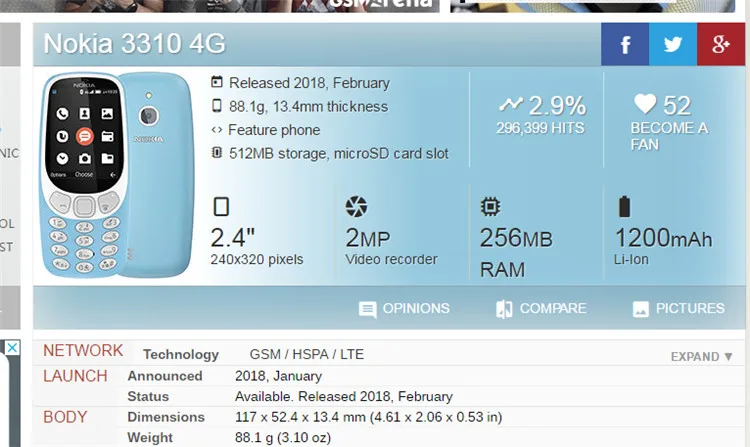Viewport: 750px width, 447px height.
Task: Click the 512MB storage, microSD card slot text
Action: tap(339, 153)
